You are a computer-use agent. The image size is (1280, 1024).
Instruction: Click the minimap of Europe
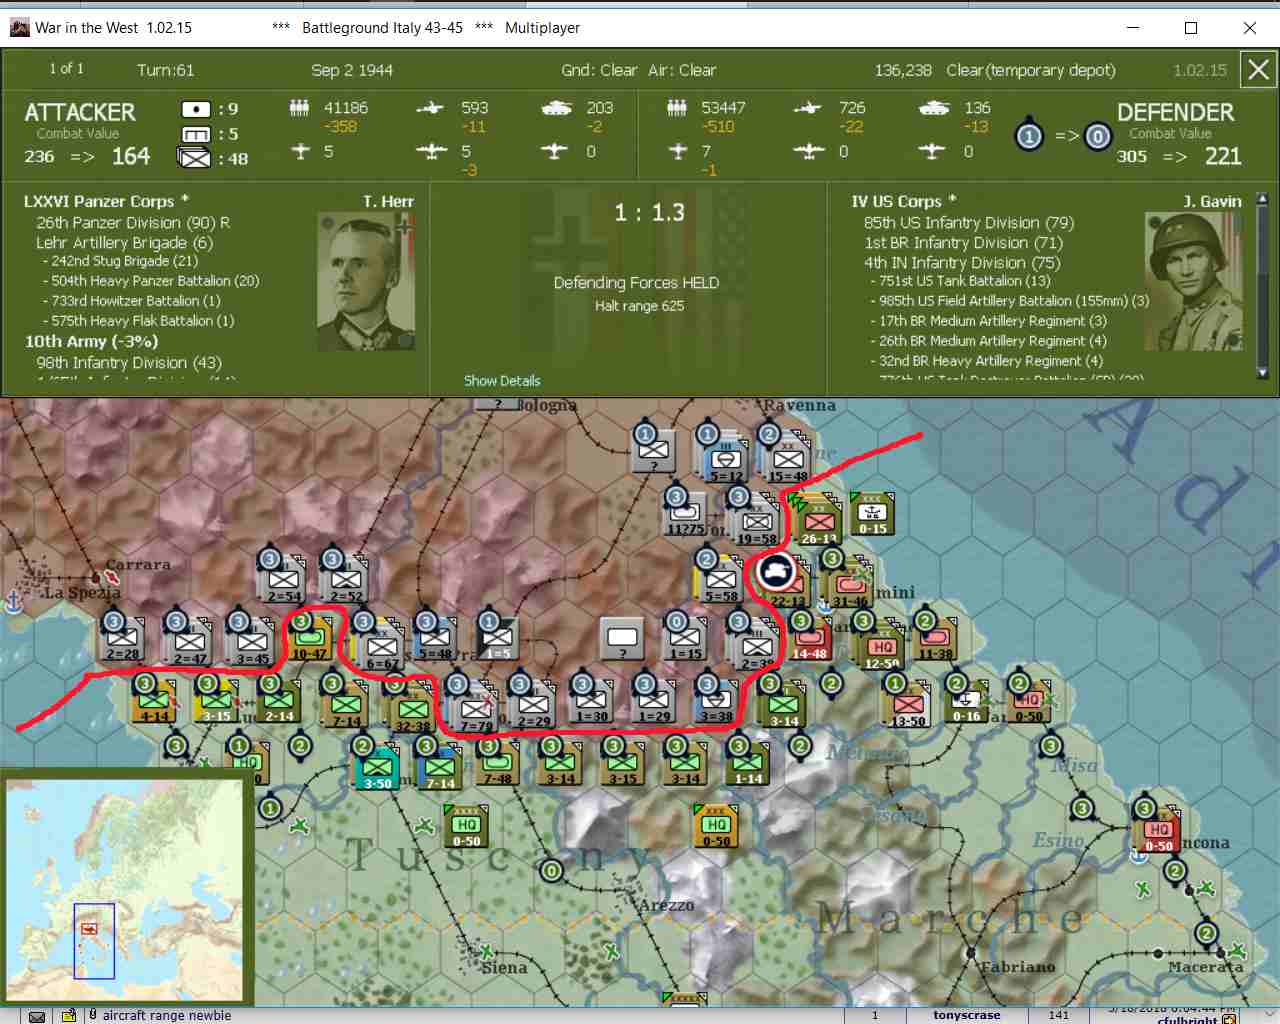click(x=124, y=890)
